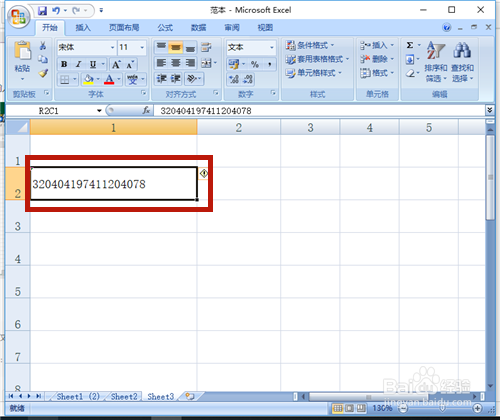Align text to top of cell

161,47
